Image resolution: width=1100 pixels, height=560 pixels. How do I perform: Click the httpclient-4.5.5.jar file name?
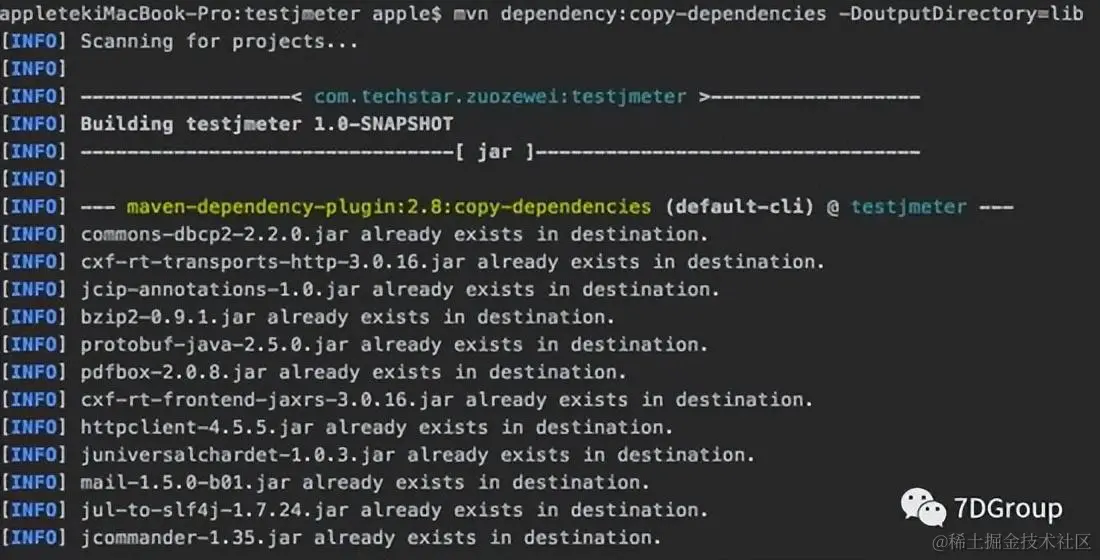197,427
